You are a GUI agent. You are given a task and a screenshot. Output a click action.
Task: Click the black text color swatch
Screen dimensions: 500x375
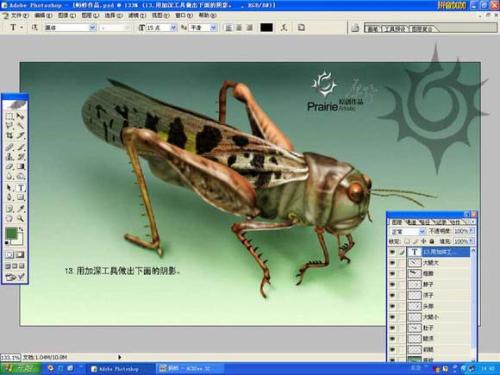(266, 28)
